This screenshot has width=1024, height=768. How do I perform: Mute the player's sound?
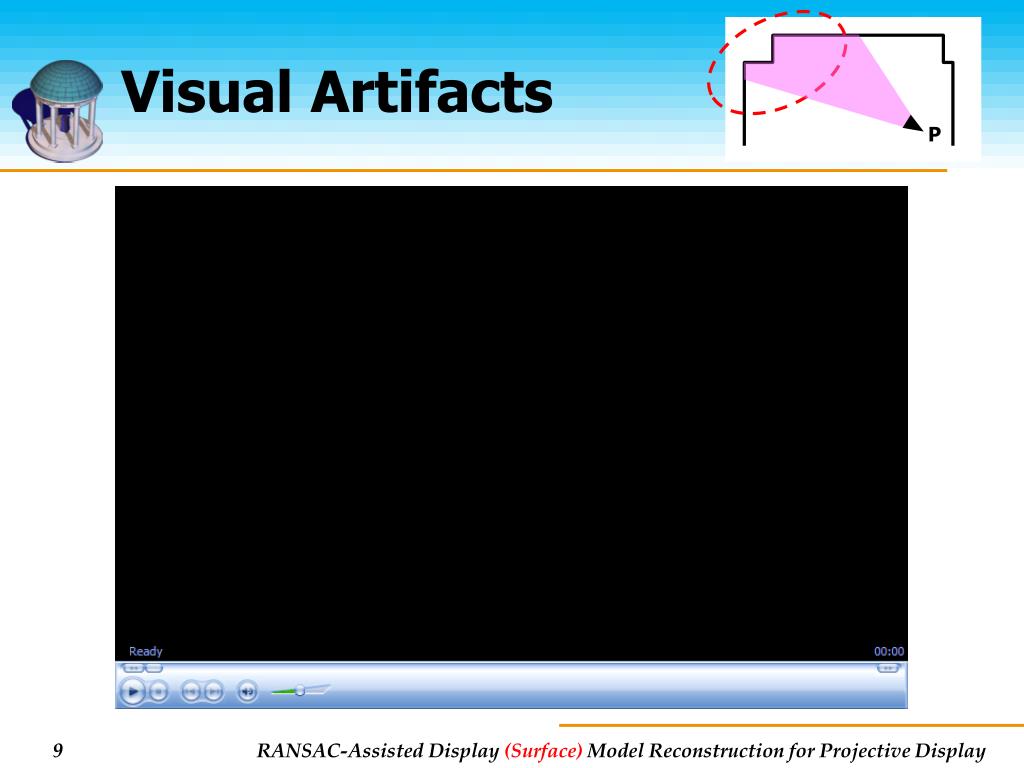248,691
